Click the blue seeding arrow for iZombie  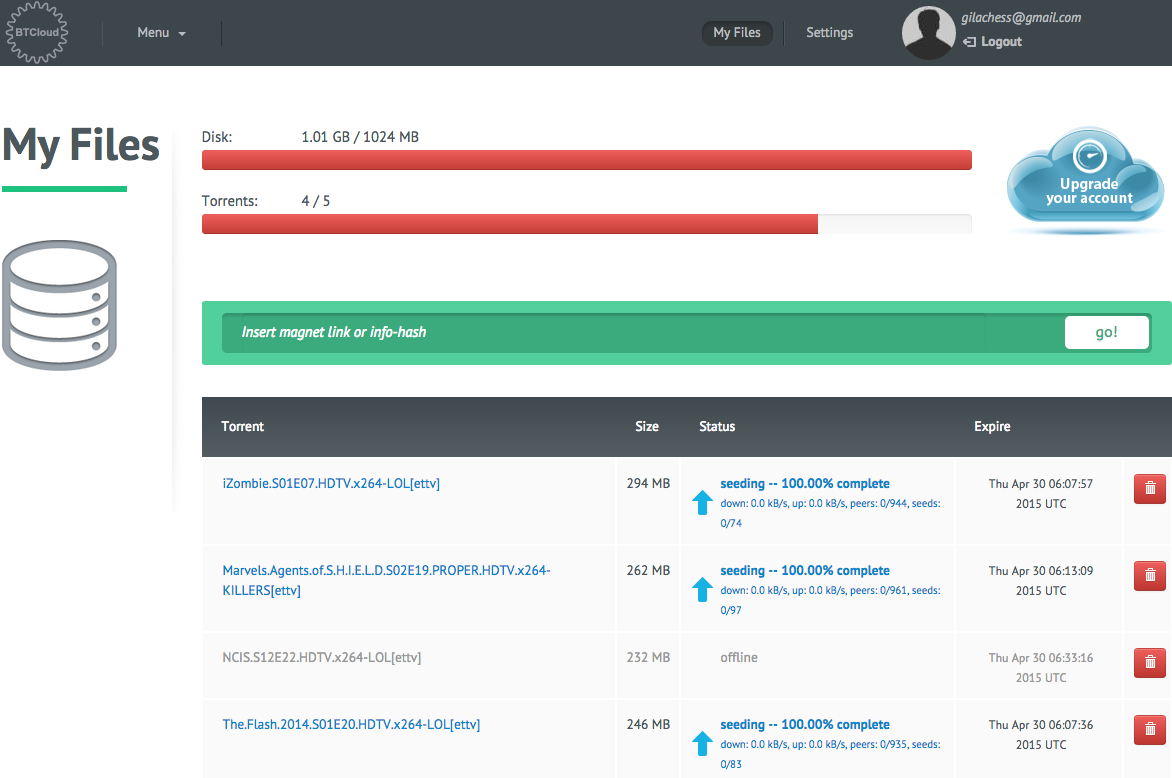point(702,502)
